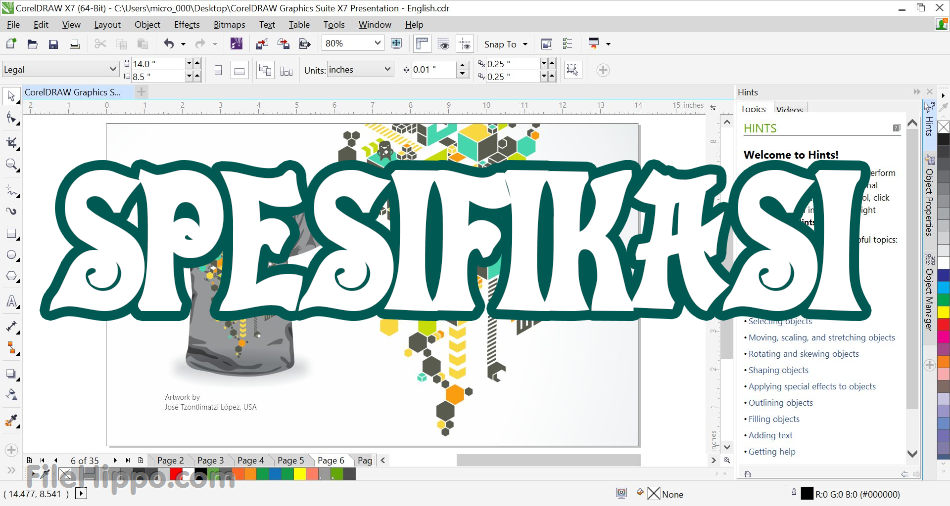Open 'Outlining objects' hint link
Image resolution: width=950 pixels, height=506 pixels.
tap(780, 403)
